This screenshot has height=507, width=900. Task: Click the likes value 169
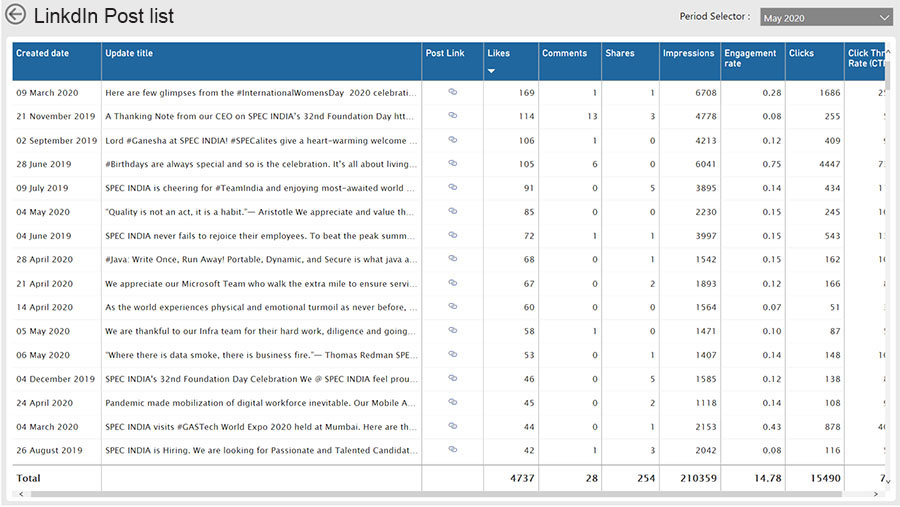526,92
